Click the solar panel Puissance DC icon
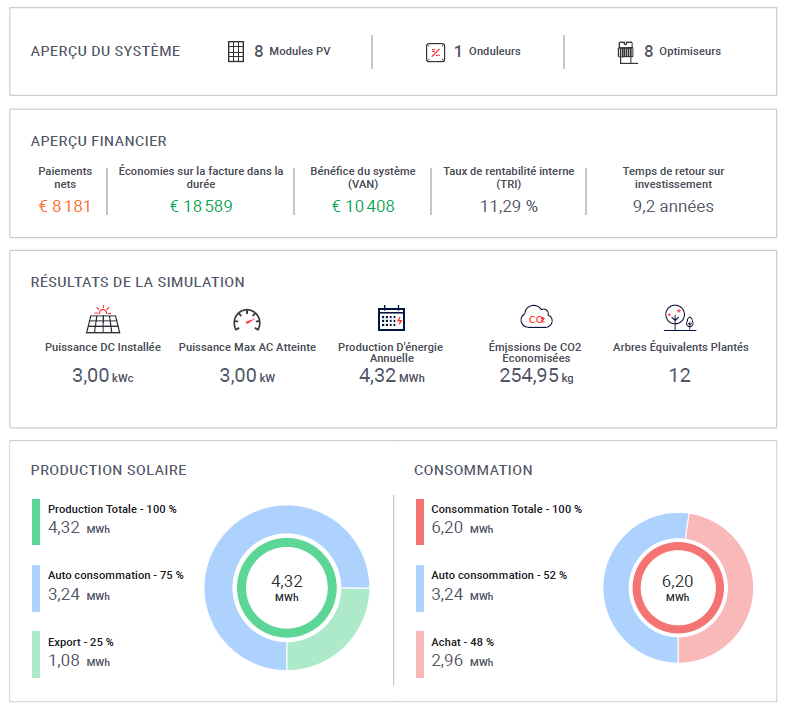This screenshot has width=796, height=717. [x=103, y=319]
